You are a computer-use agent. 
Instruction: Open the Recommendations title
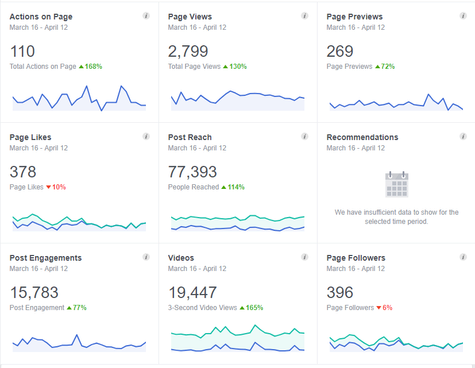(362, 137)
